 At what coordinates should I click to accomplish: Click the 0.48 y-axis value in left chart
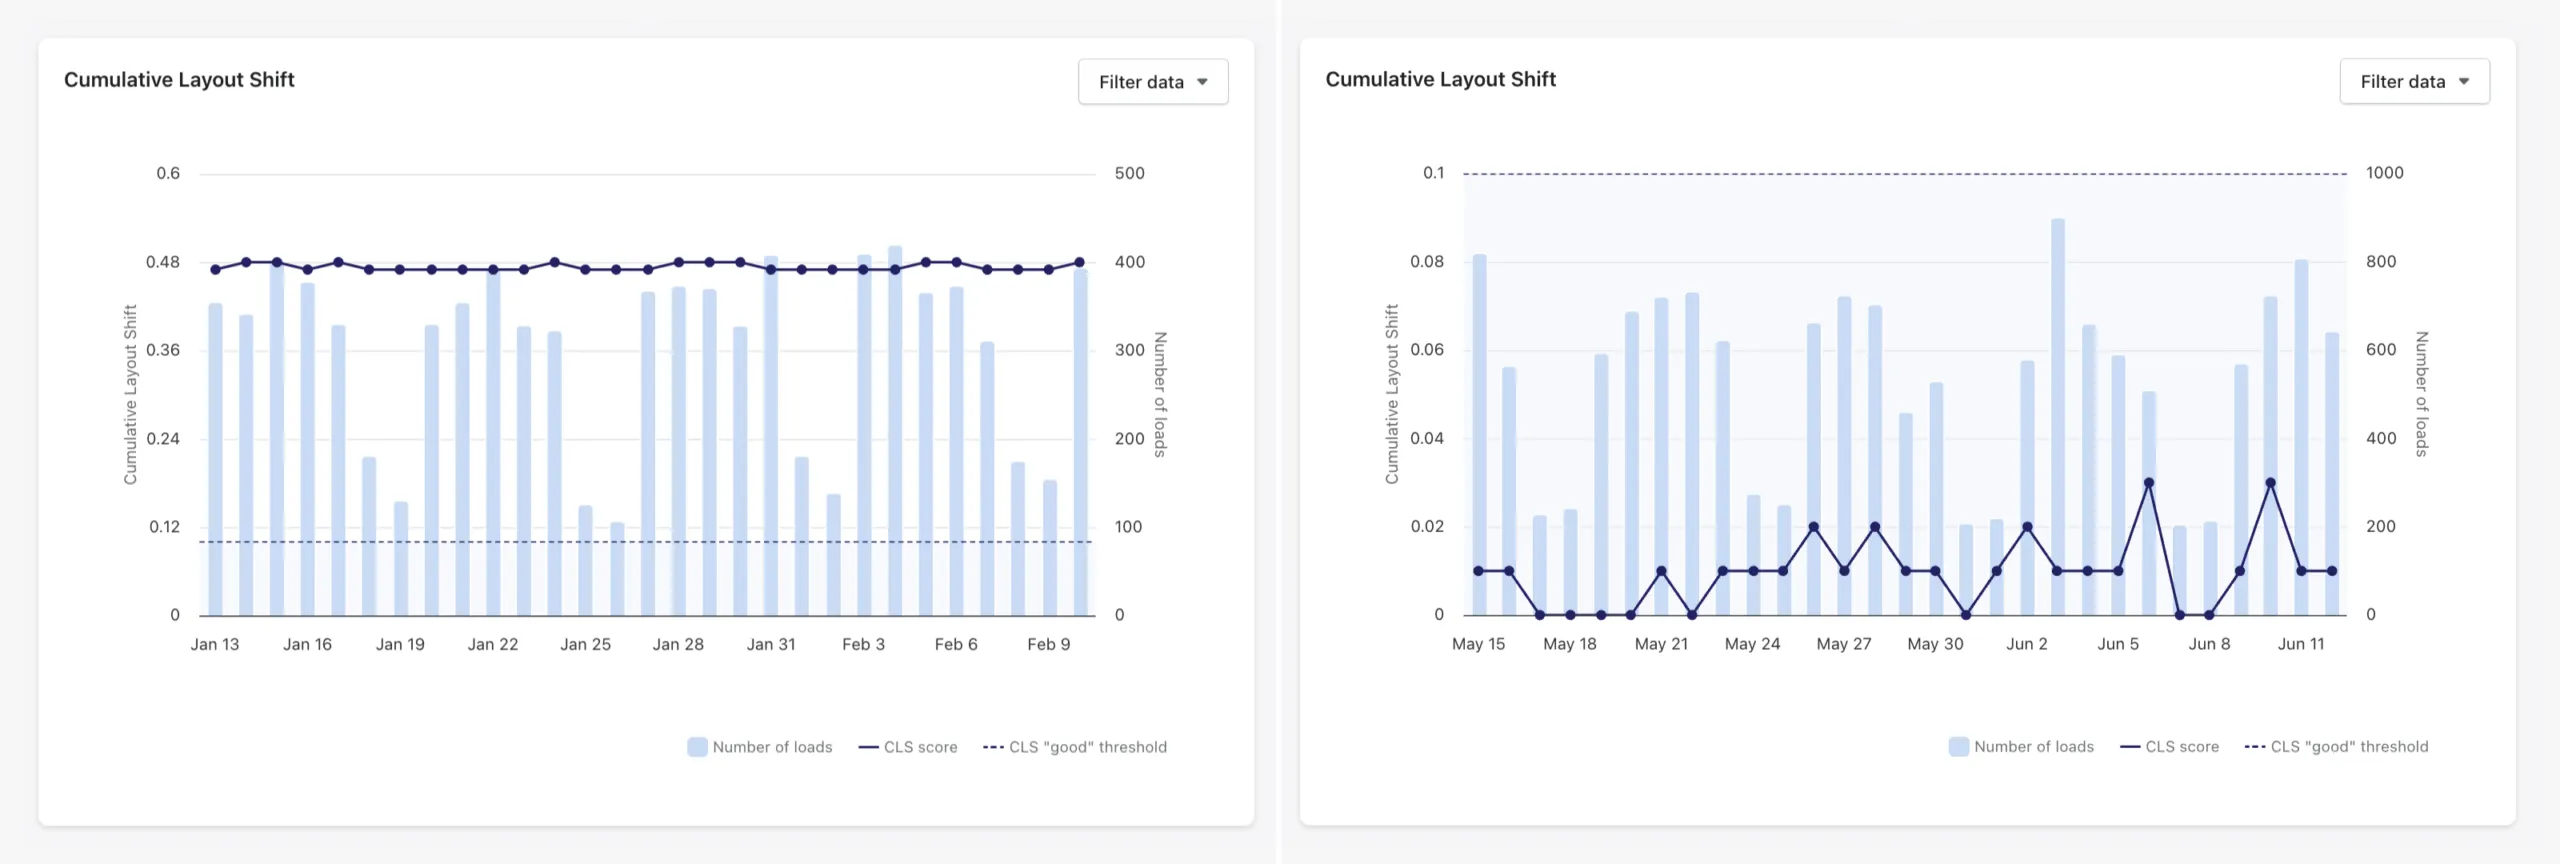point(163,262)
